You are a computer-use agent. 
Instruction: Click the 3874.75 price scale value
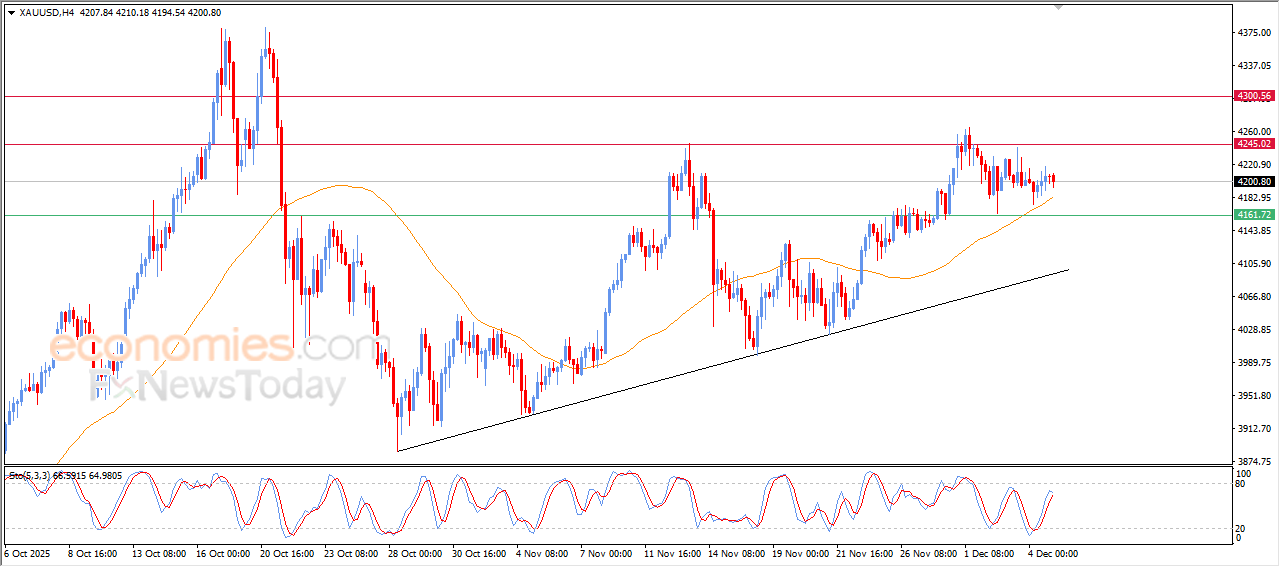click(1254, 461)
